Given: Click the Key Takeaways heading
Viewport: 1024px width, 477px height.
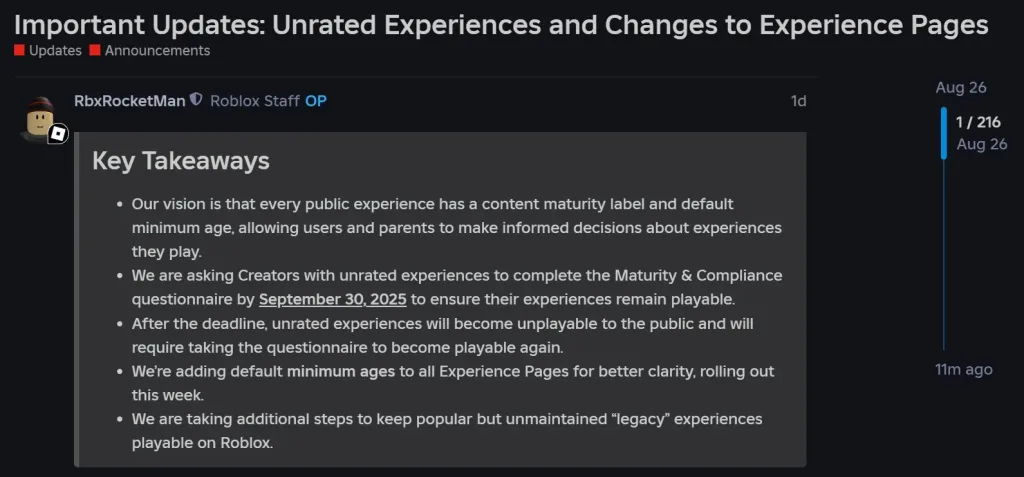Looking at the screenshot, I should pos(181,161).
